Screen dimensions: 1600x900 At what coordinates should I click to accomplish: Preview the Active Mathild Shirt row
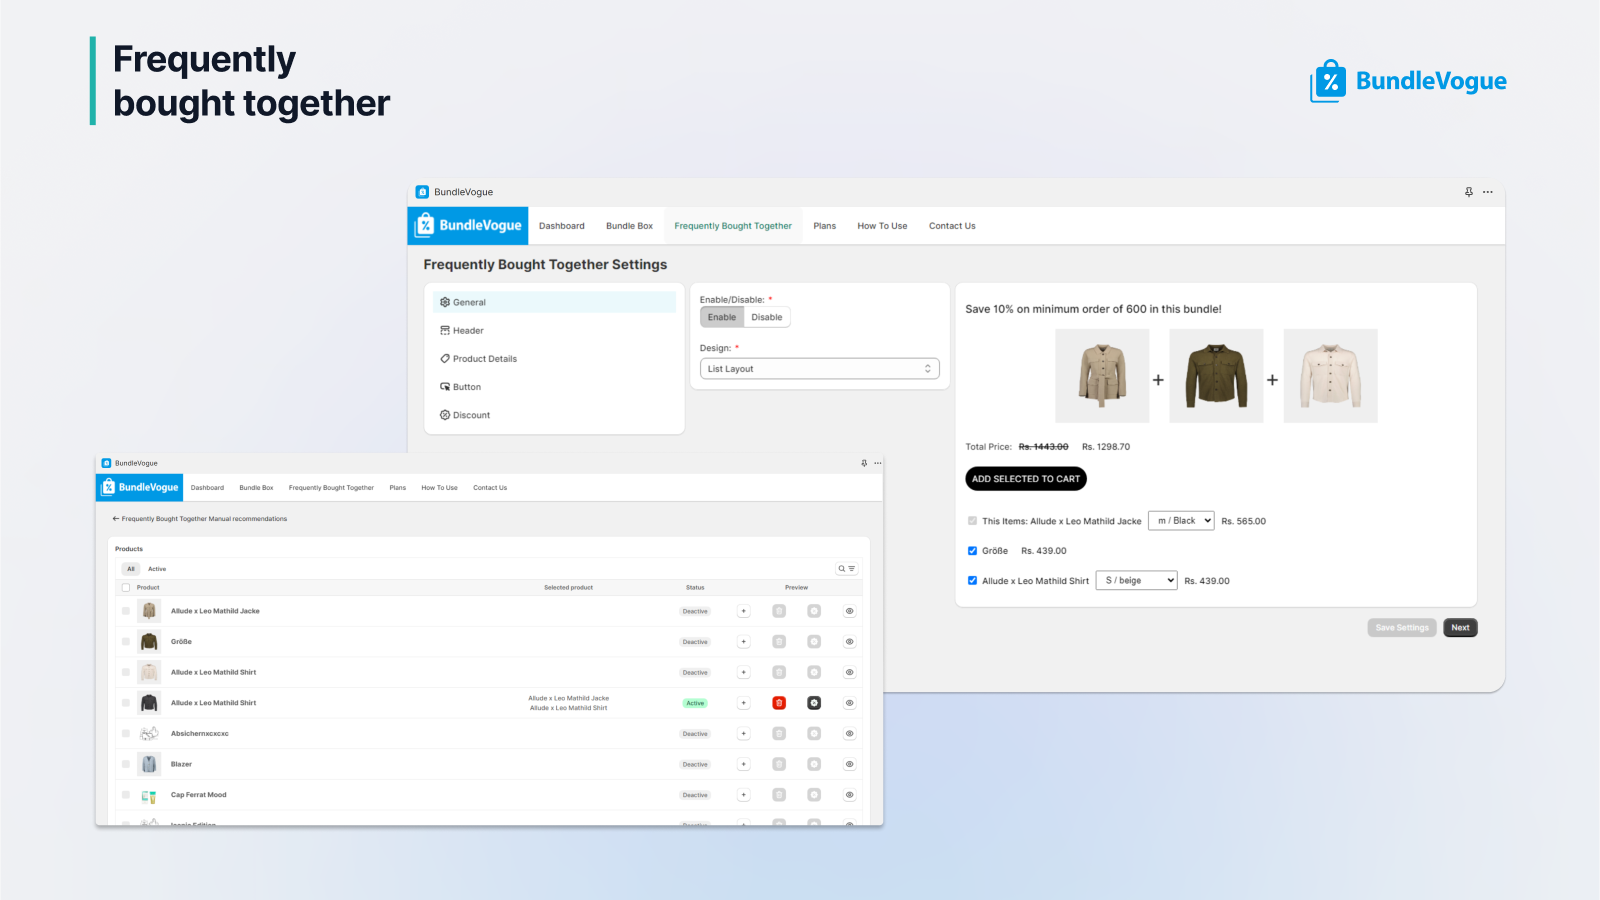tap(849, 703)
